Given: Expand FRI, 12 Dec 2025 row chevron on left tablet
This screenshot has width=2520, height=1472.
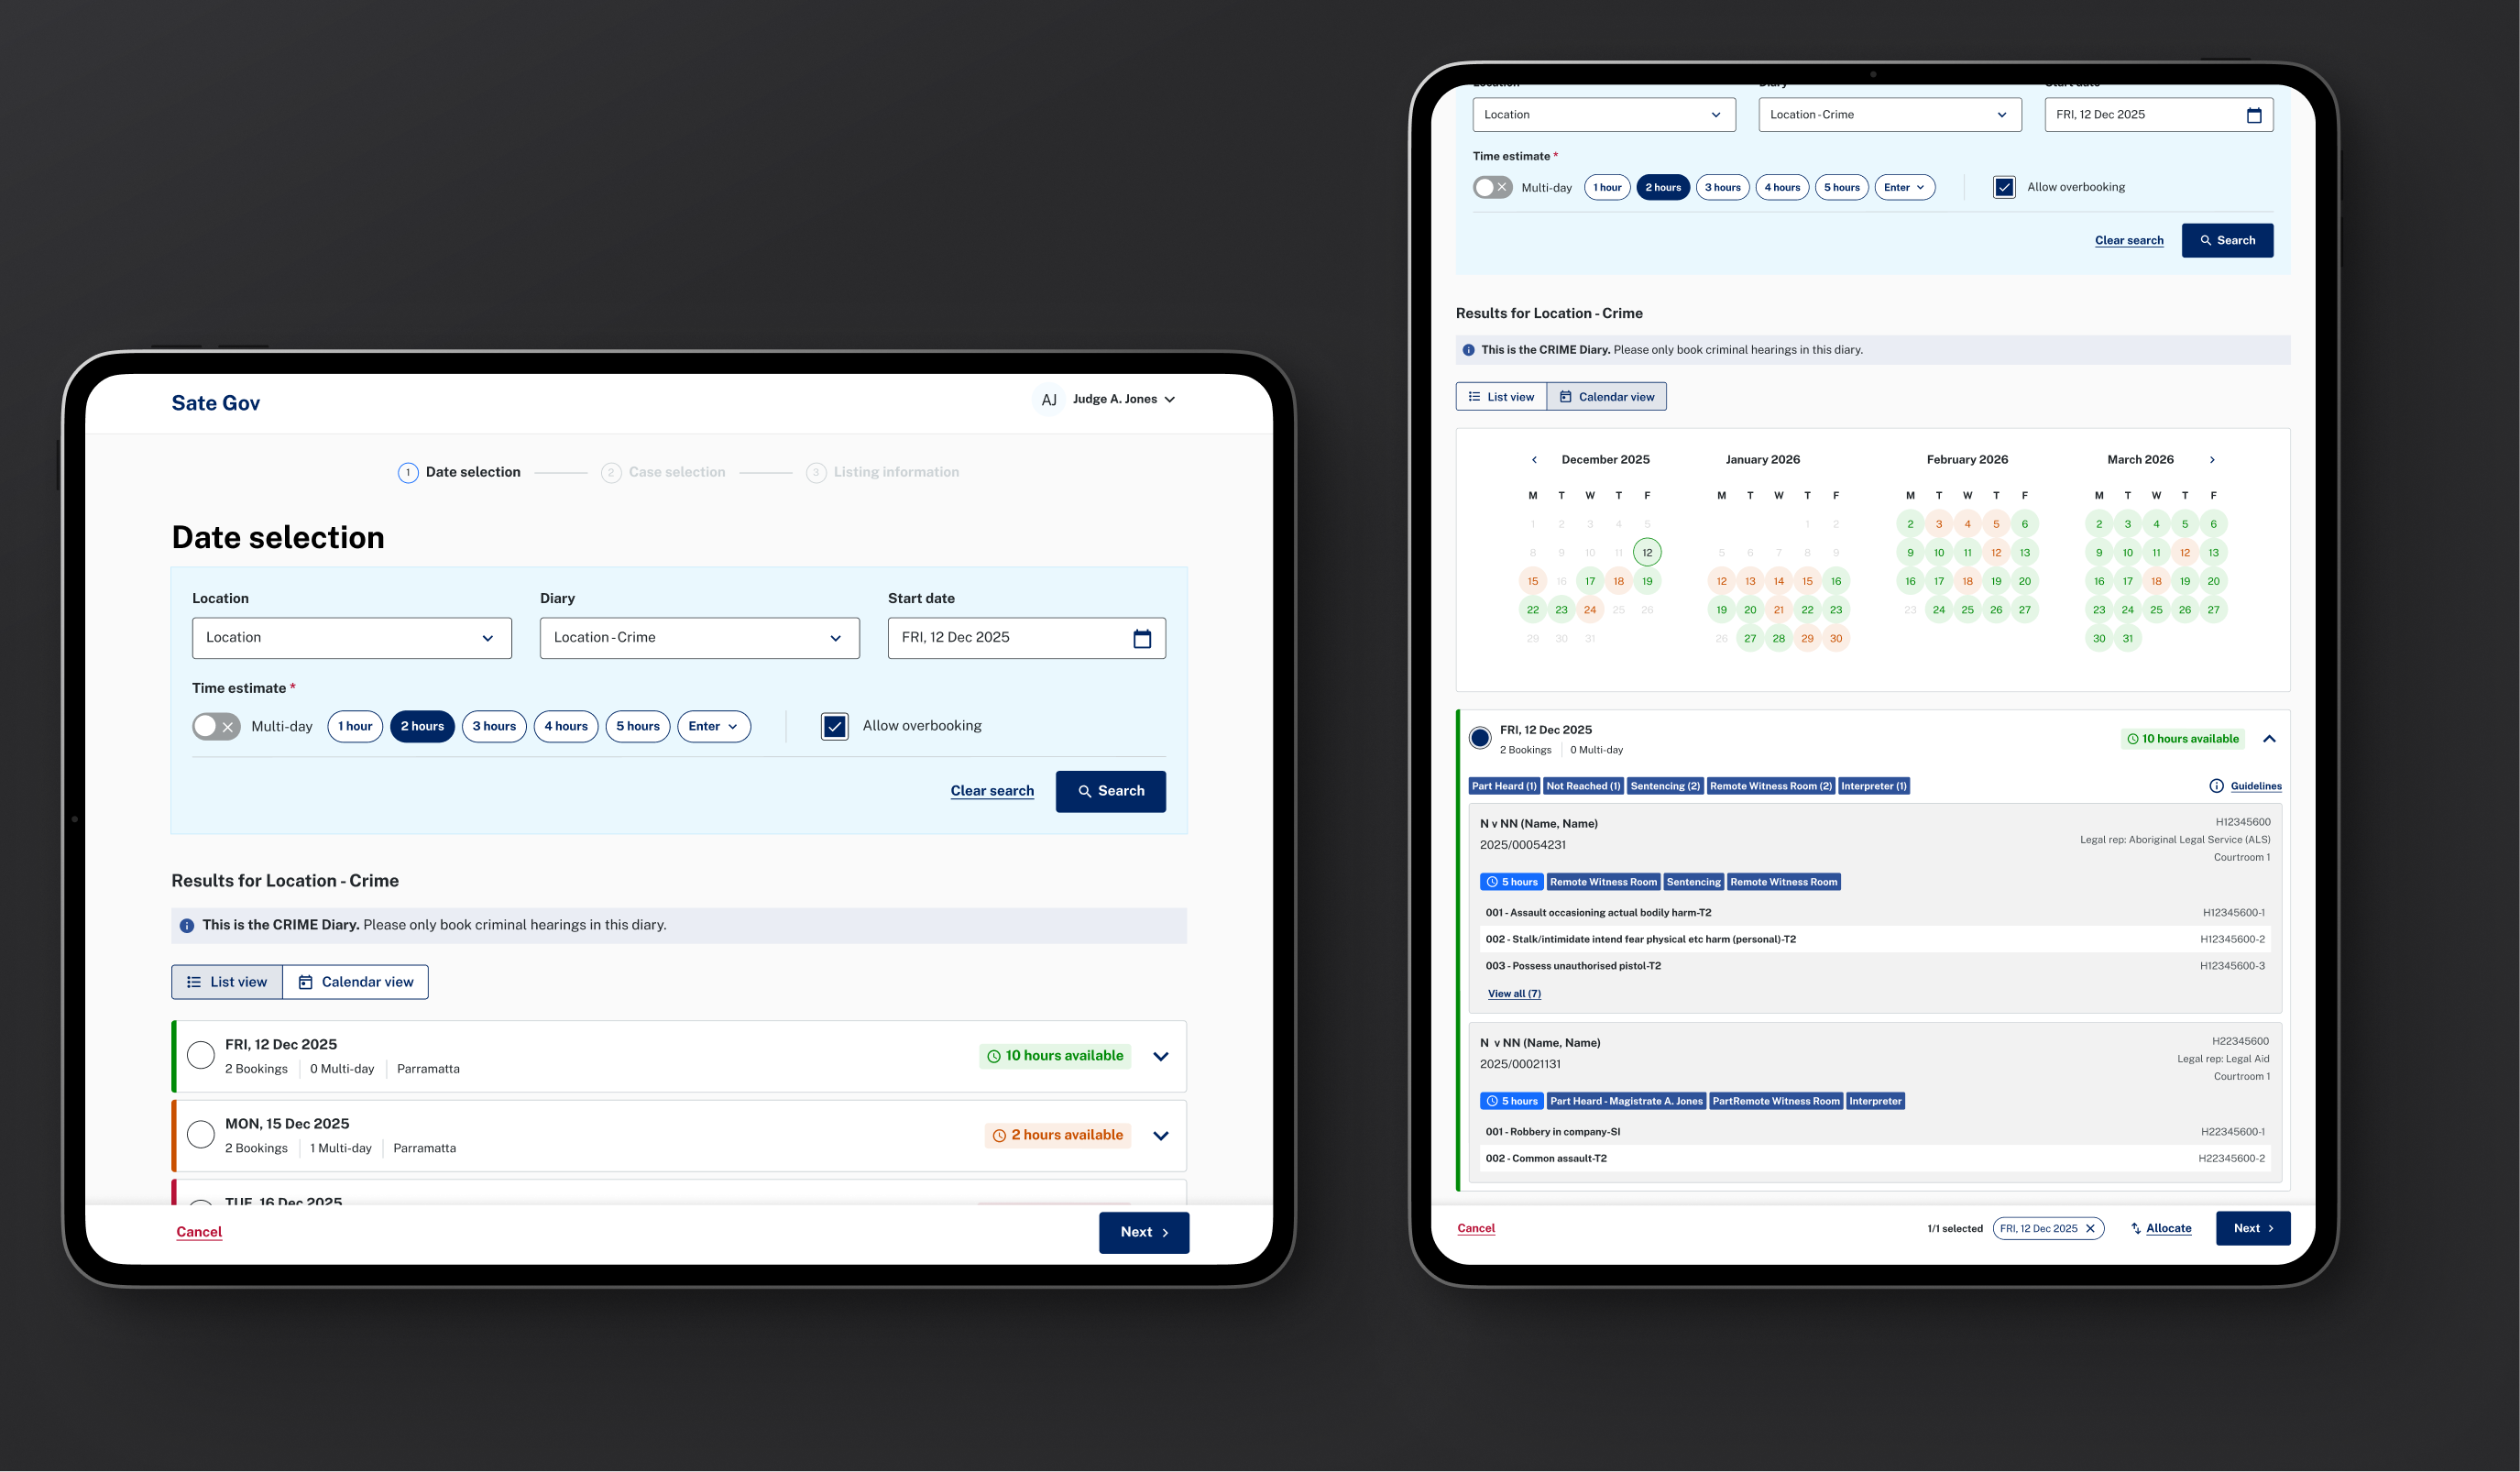Looking at the screenshot, I should (1161, 1056).
